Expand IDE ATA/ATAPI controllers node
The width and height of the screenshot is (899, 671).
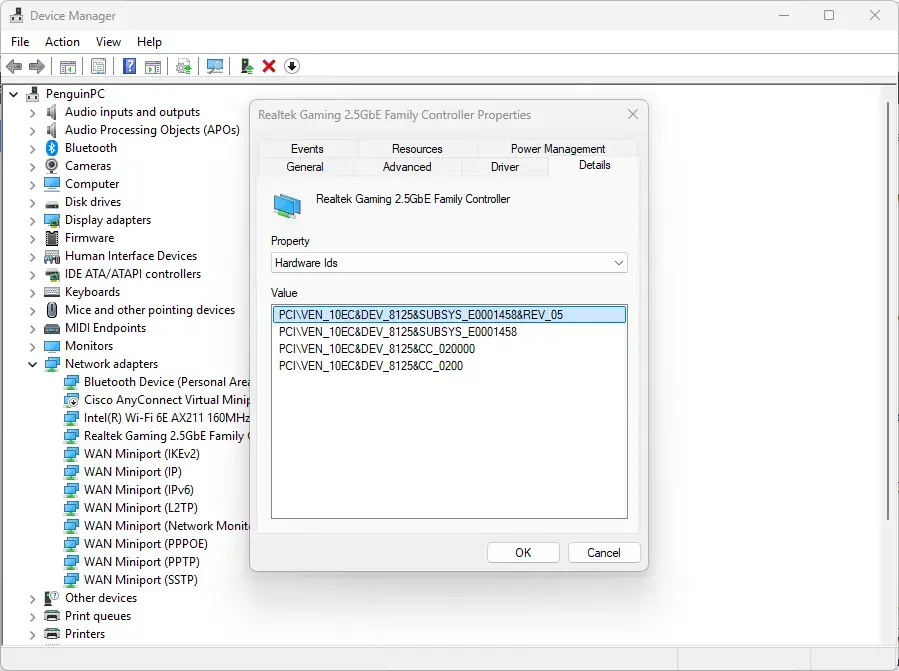click(33, 275)
